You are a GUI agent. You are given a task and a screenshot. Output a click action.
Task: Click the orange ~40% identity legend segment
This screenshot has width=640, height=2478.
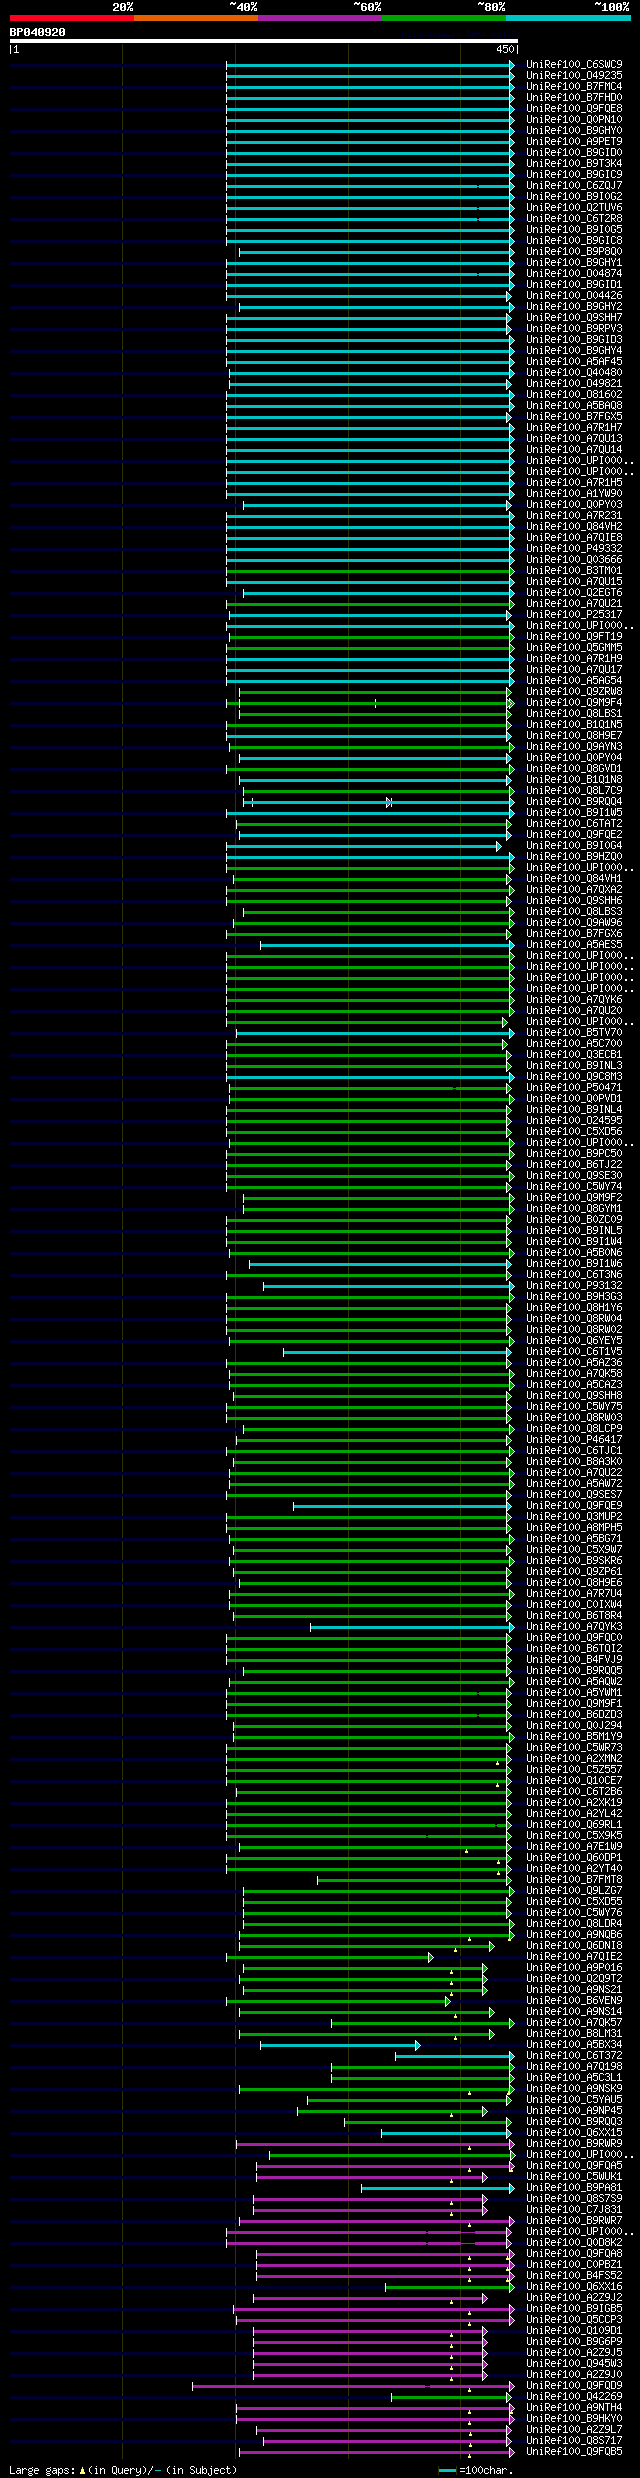click(x=196, y=18)
